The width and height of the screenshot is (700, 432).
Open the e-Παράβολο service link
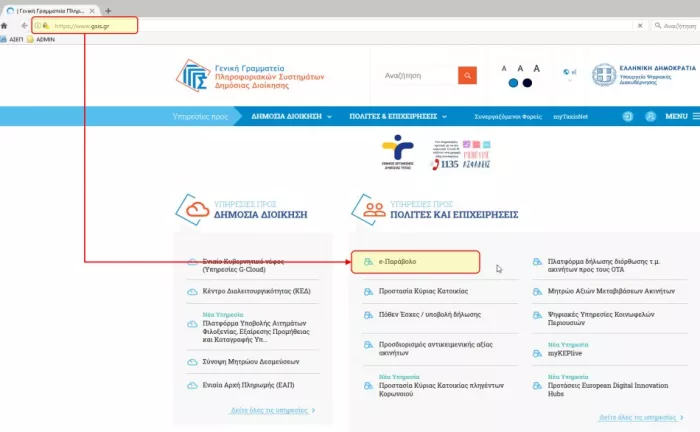pyautogui.click(x=397, y=262)
